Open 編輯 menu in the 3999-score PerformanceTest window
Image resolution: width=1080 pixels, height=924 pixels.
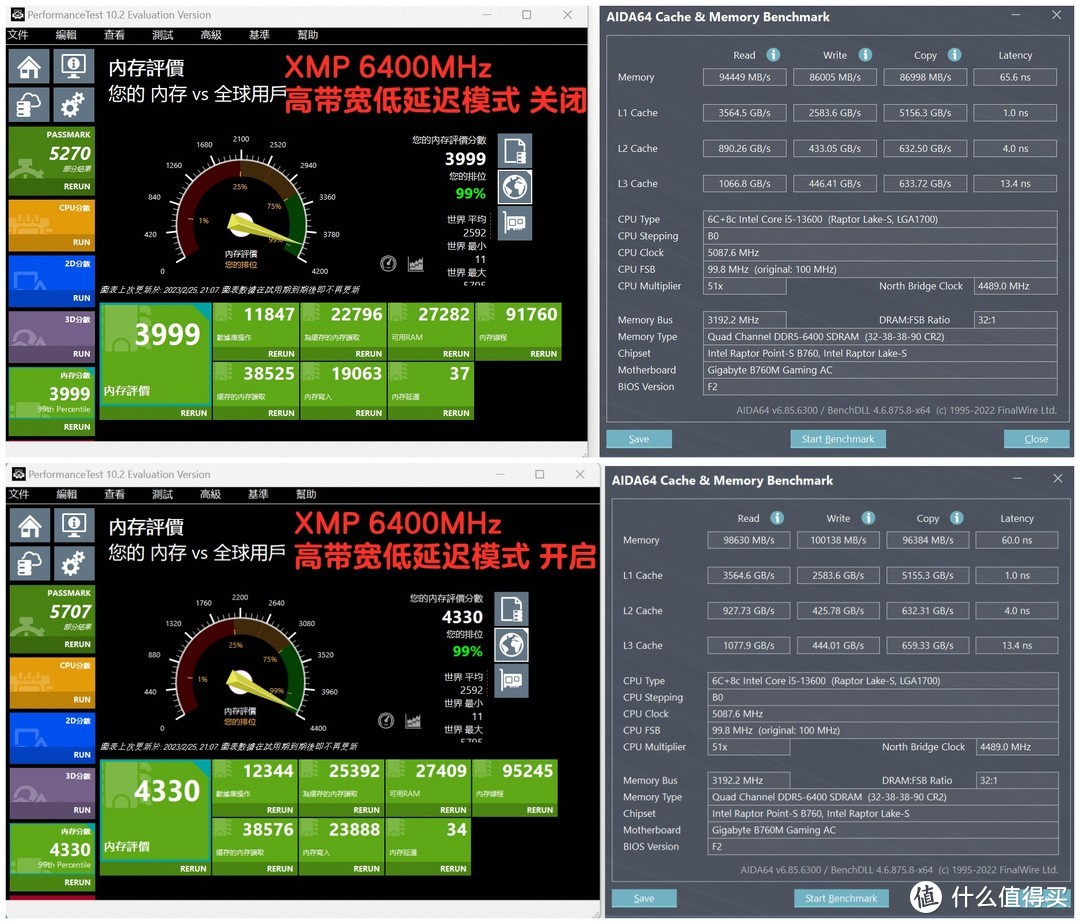[x=66, y=35]
